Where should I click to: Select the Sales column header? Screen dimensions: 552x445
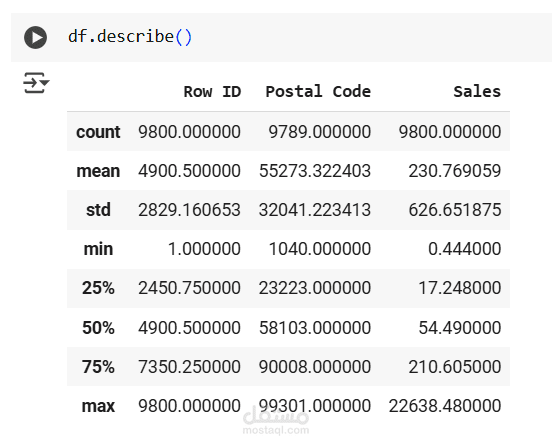(x=477, y=92)
